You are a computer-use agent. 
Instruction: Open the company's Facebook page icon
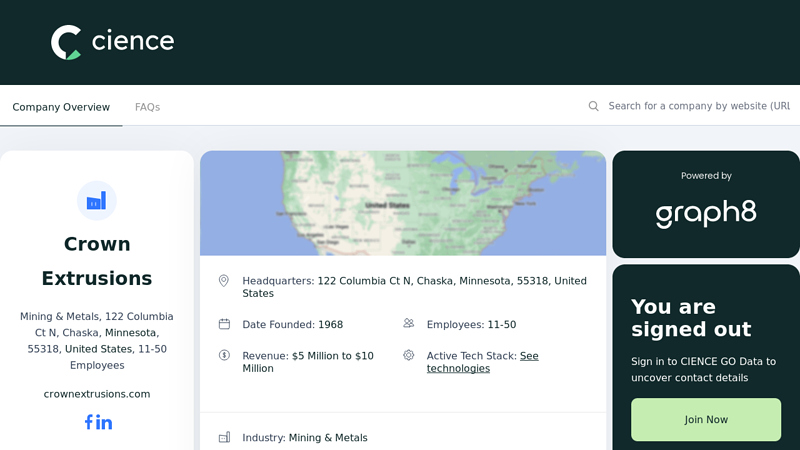(88, 422)
